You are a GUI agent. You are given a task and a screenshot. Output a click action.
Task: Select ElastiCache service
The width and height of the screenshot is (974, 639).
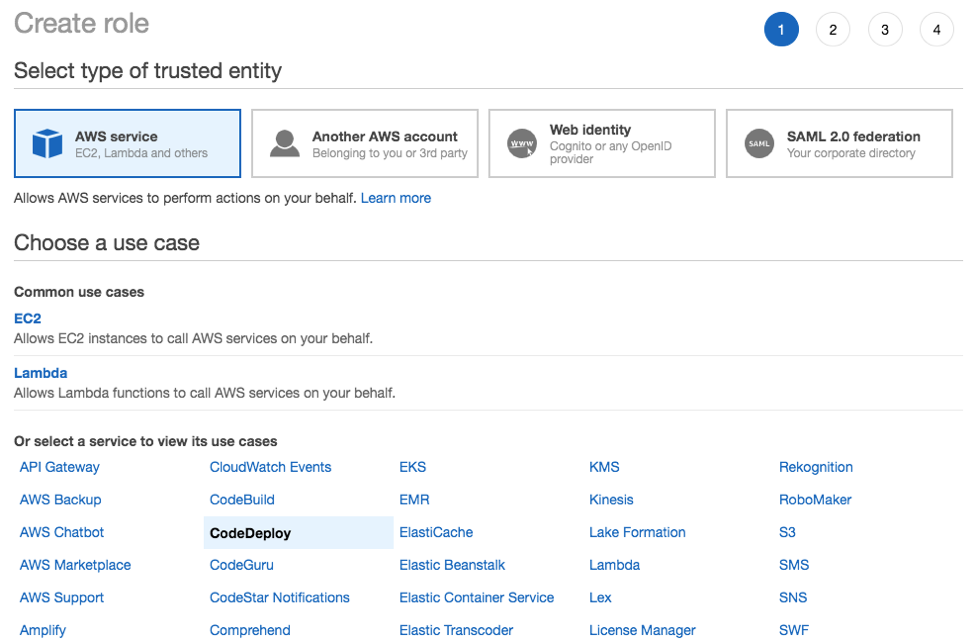[436, 532]
